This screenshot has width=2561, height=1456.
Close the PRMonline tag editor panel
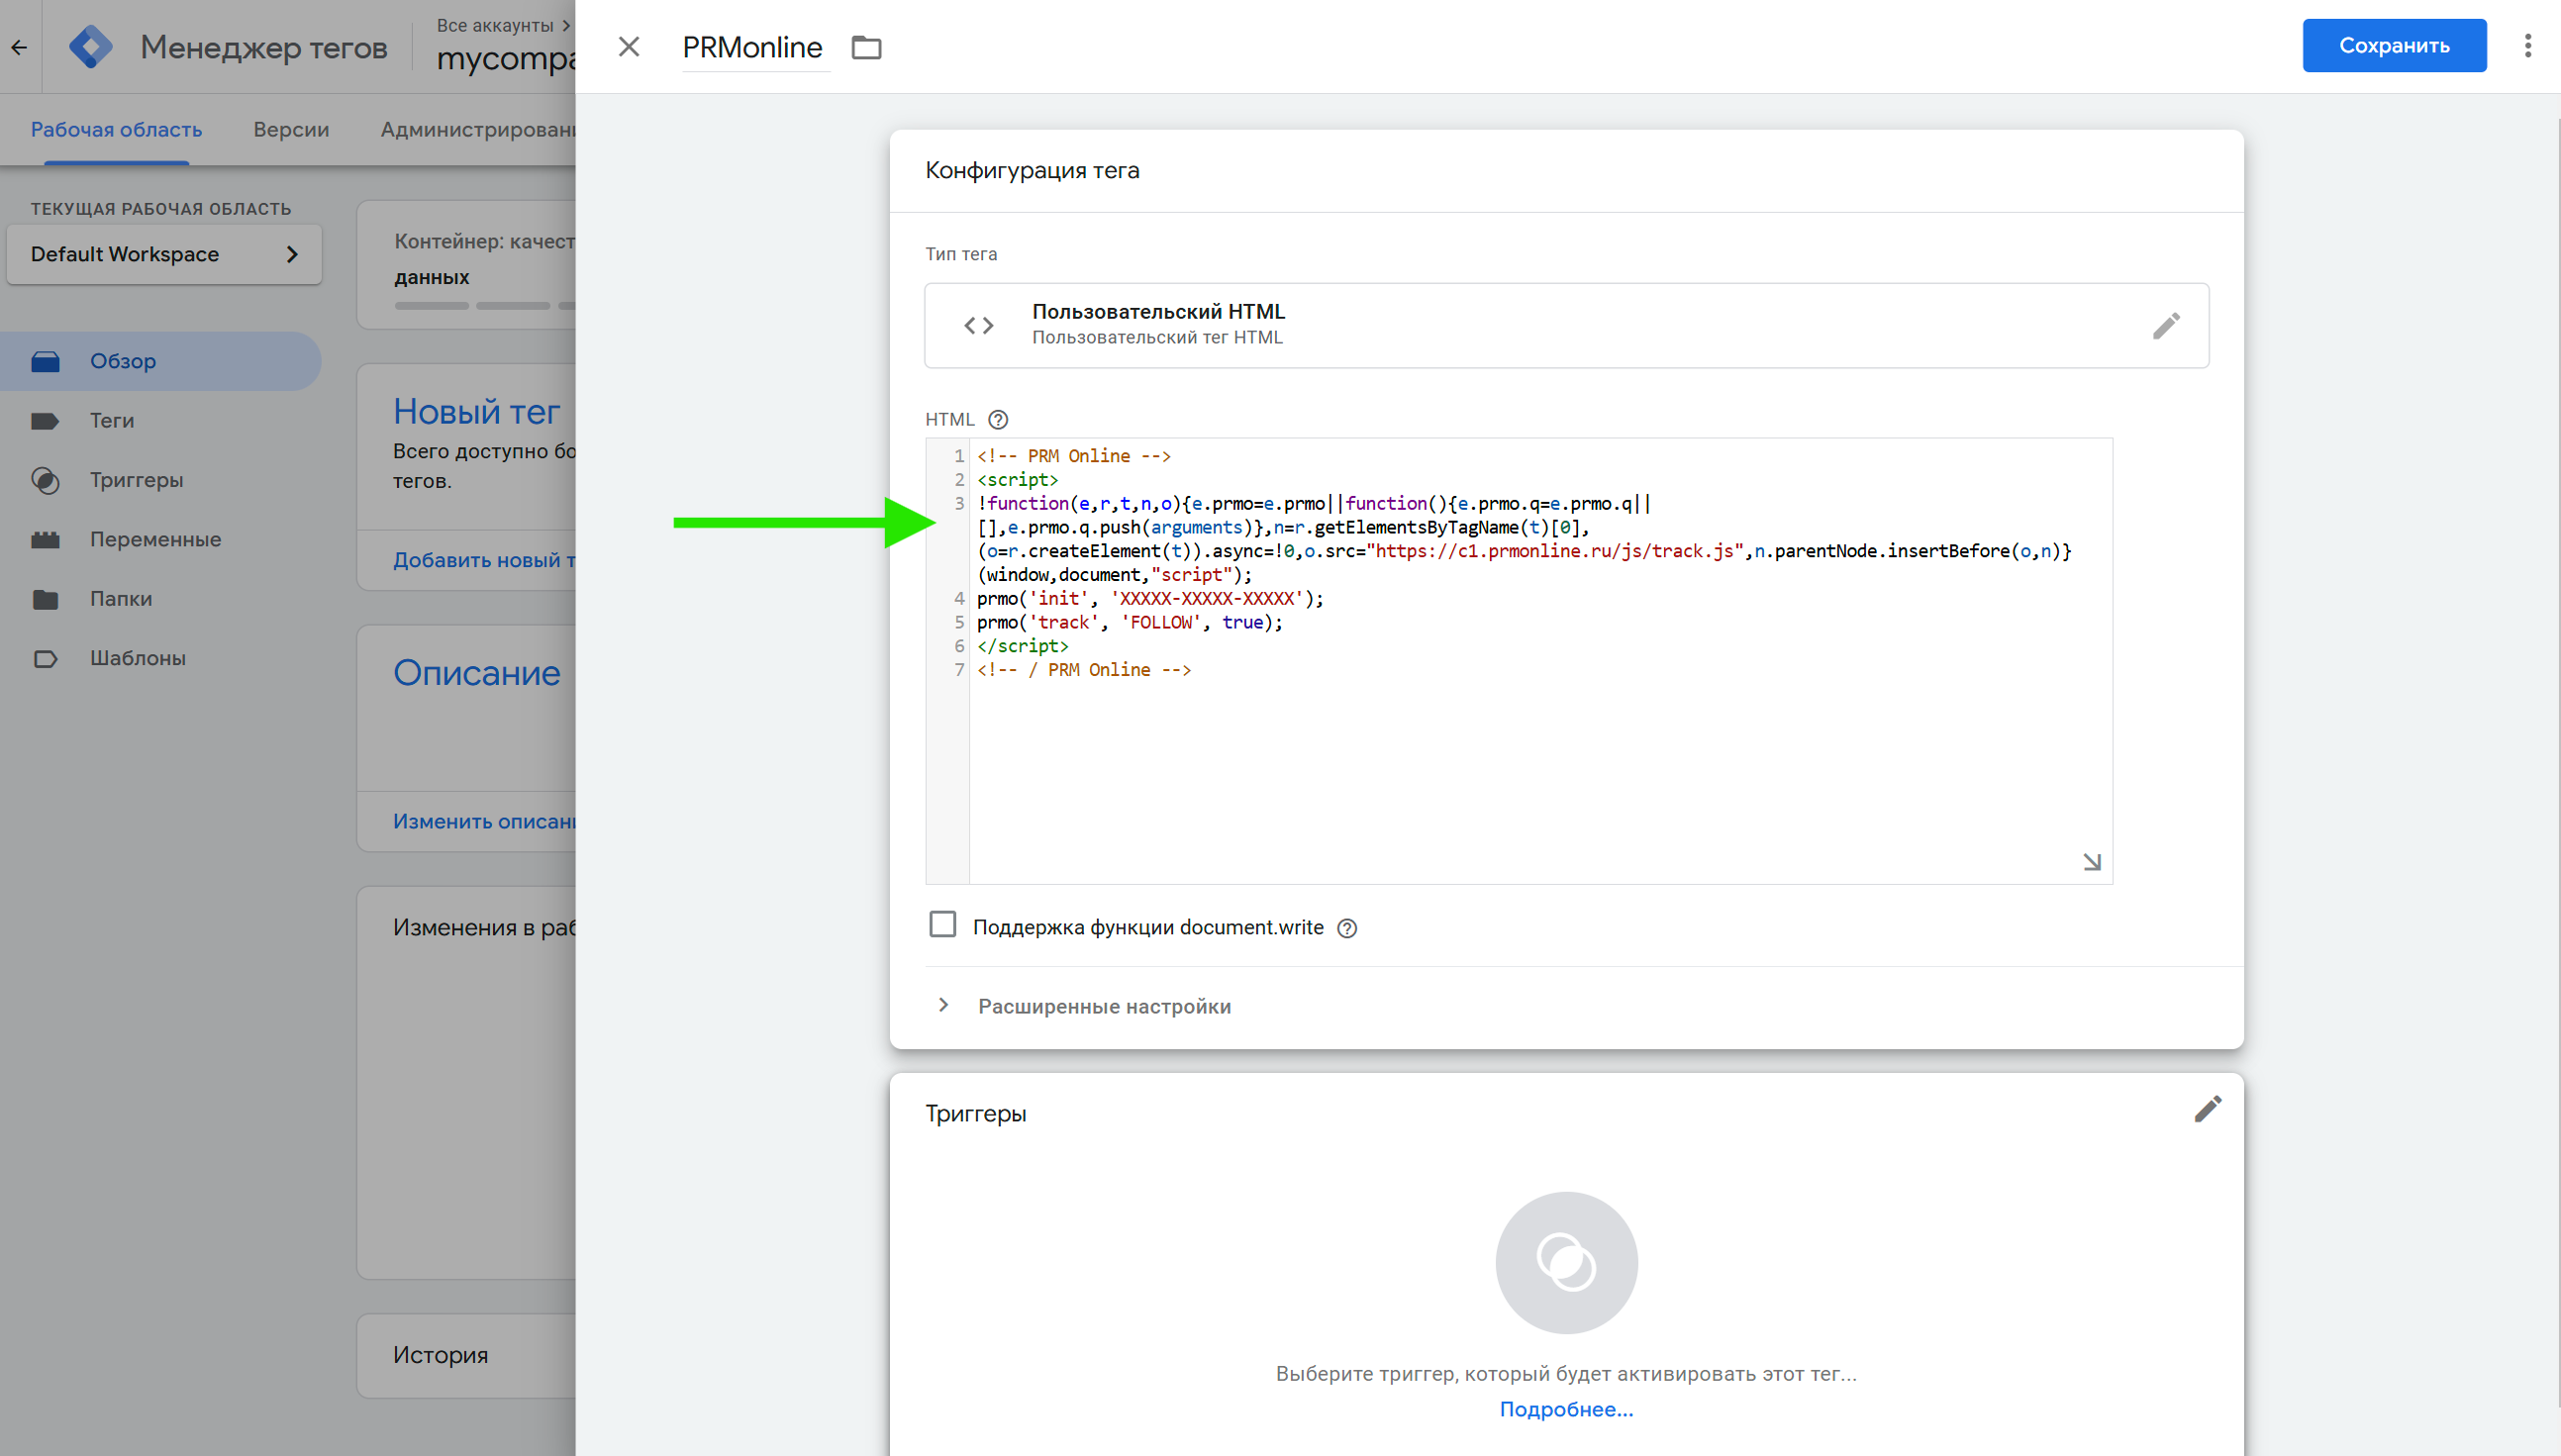tap(629, 47)
